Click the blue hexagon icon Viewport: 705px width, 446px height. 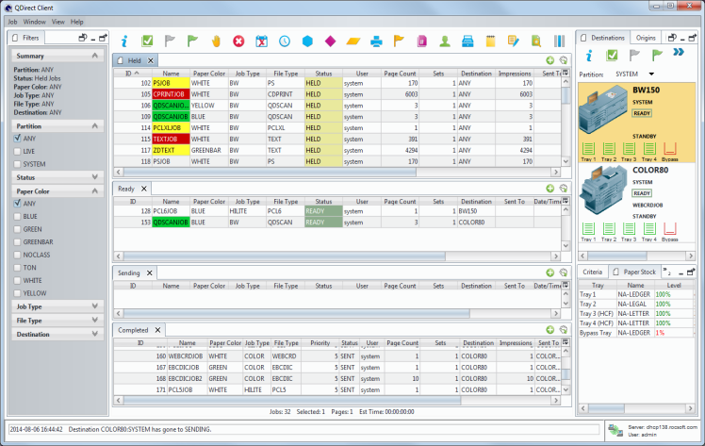click(x=308, y=41)
